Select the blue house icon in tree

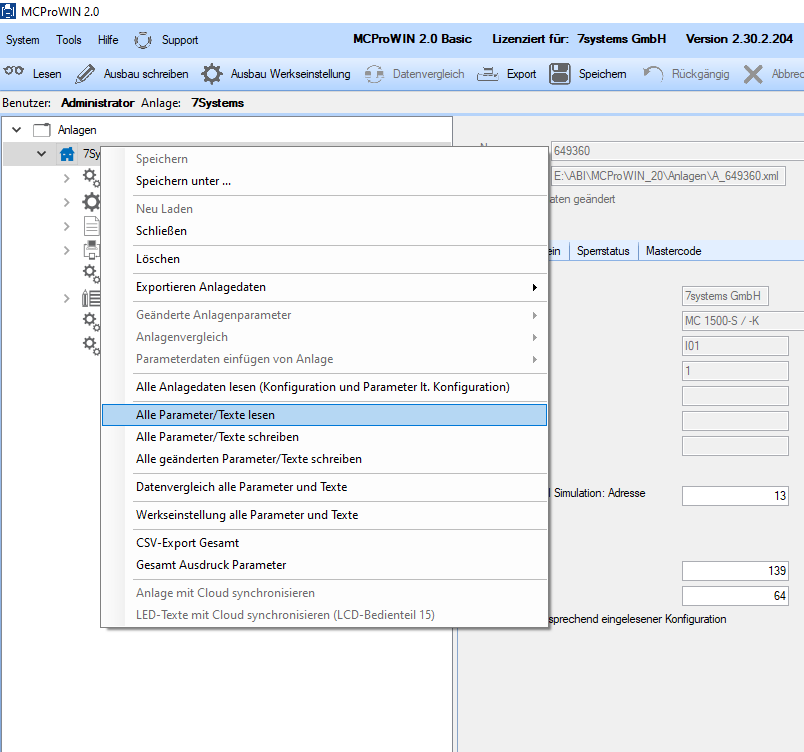(67, 154)
